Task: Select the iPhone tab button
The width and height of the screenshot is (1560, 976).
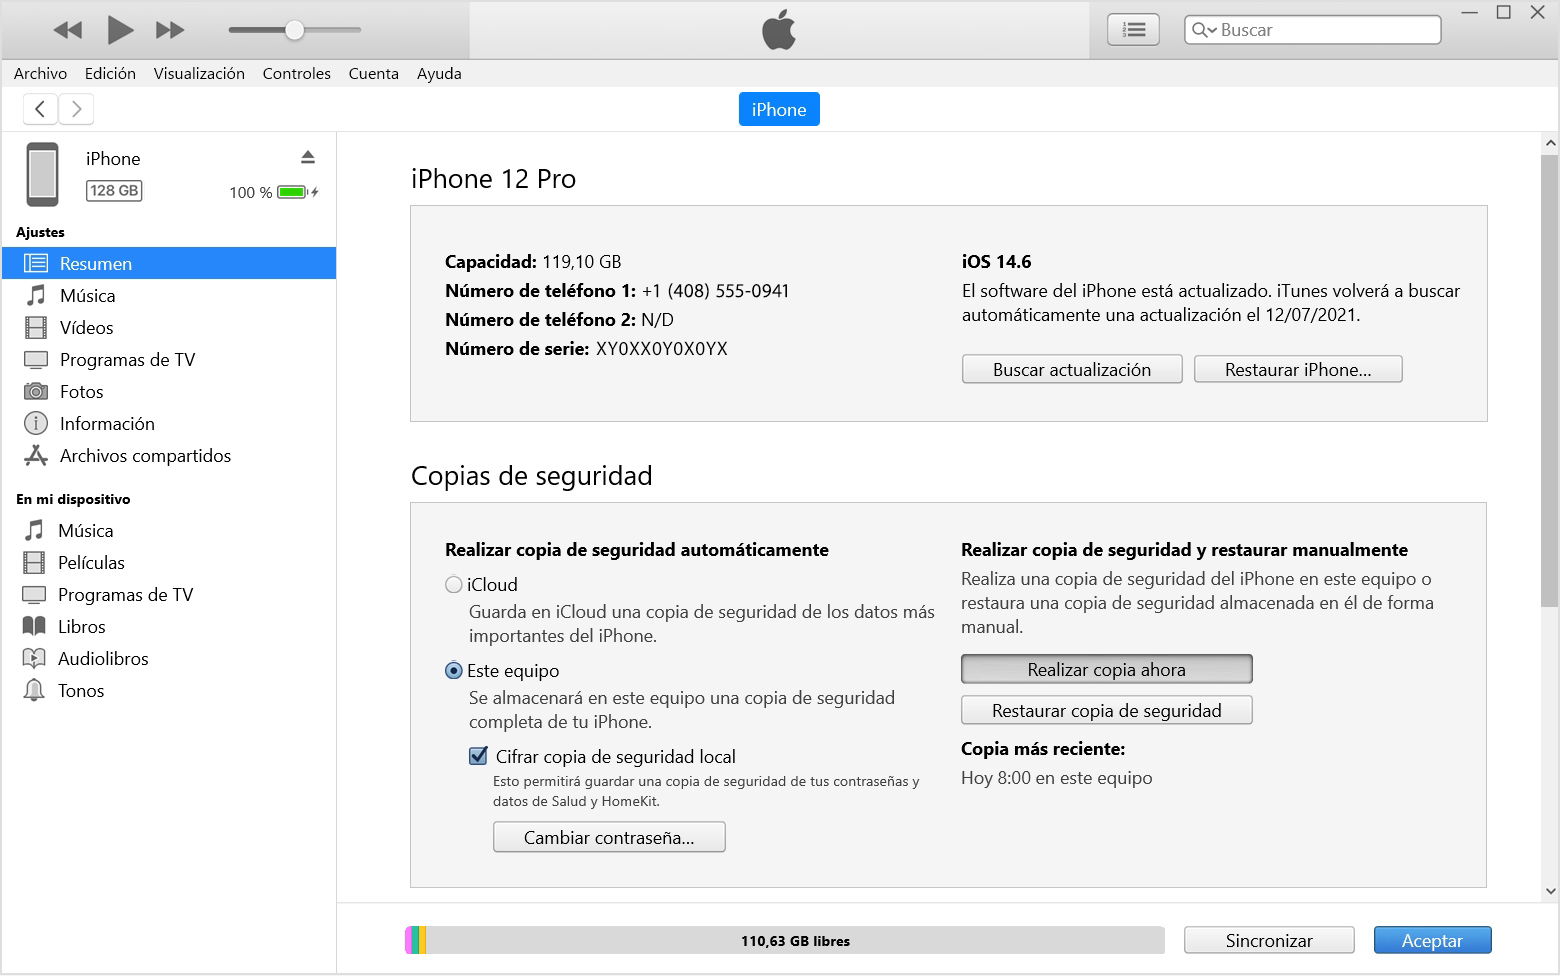Action: pos(779,109)
